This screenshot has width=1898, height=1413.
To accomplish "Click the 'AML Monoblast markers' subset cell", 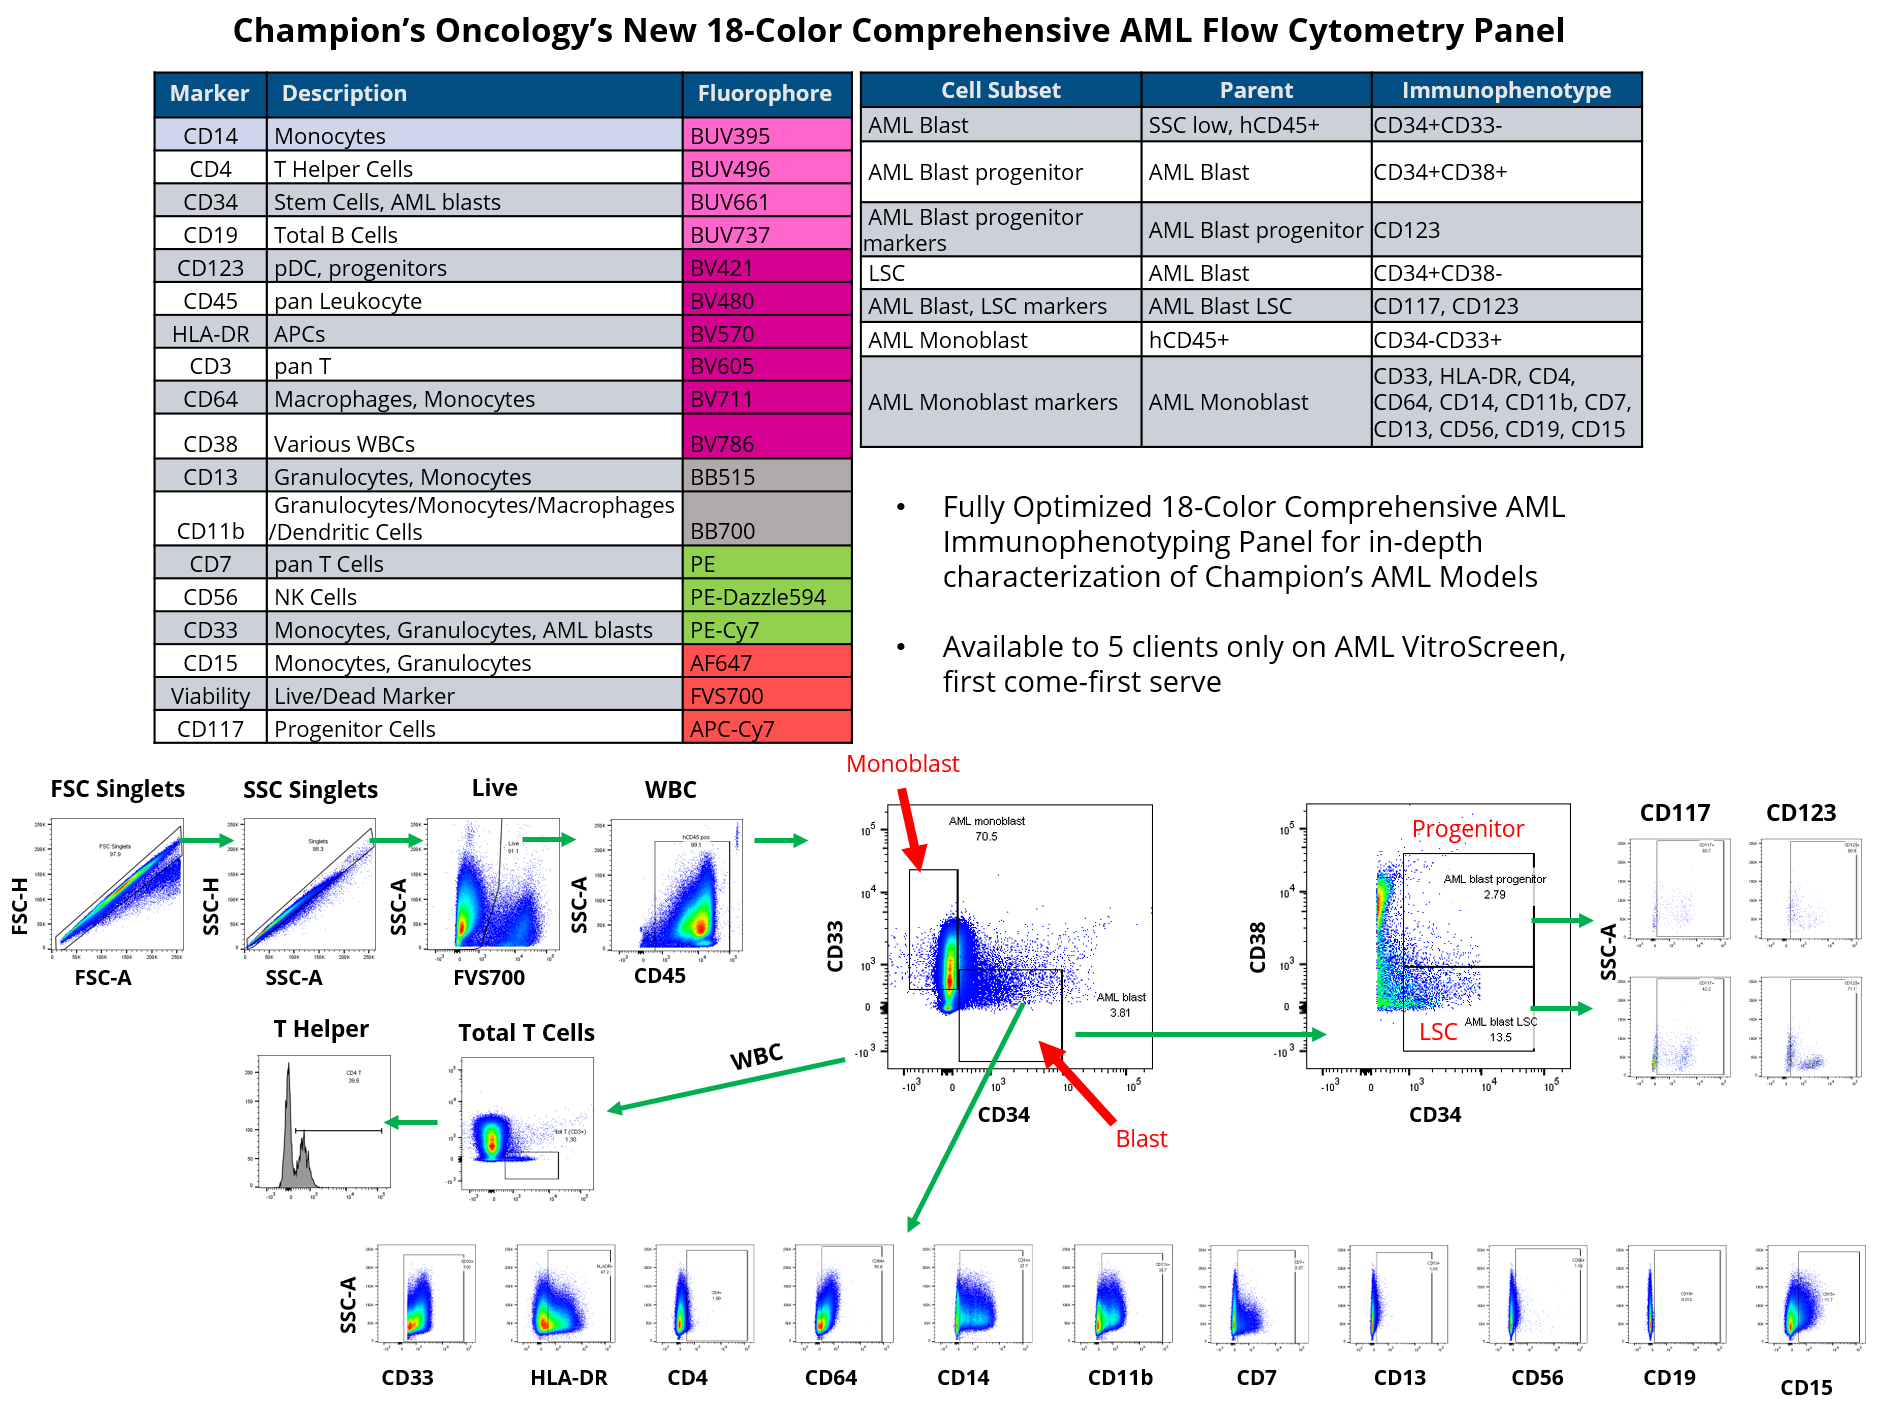I will point(1000,401).
